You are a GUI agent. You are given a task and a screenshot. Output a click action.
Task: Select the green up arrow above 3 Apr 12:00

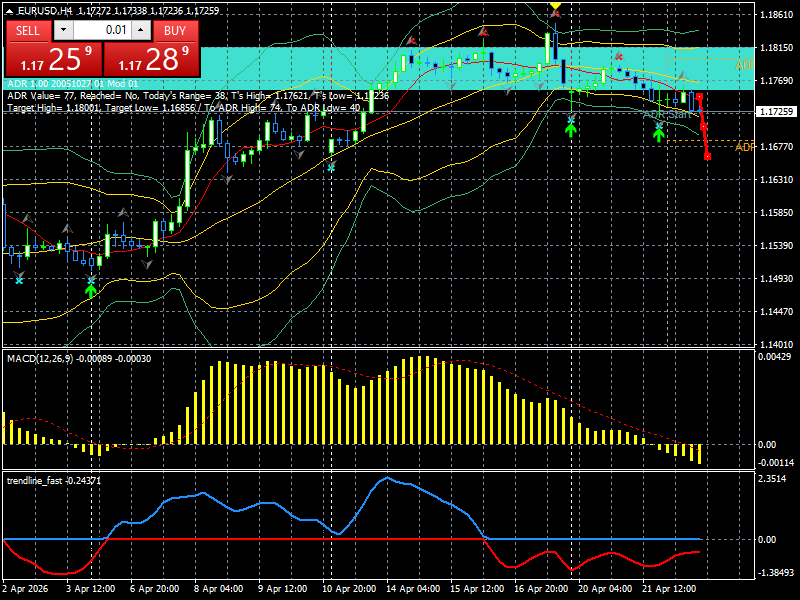pos(90,291)
